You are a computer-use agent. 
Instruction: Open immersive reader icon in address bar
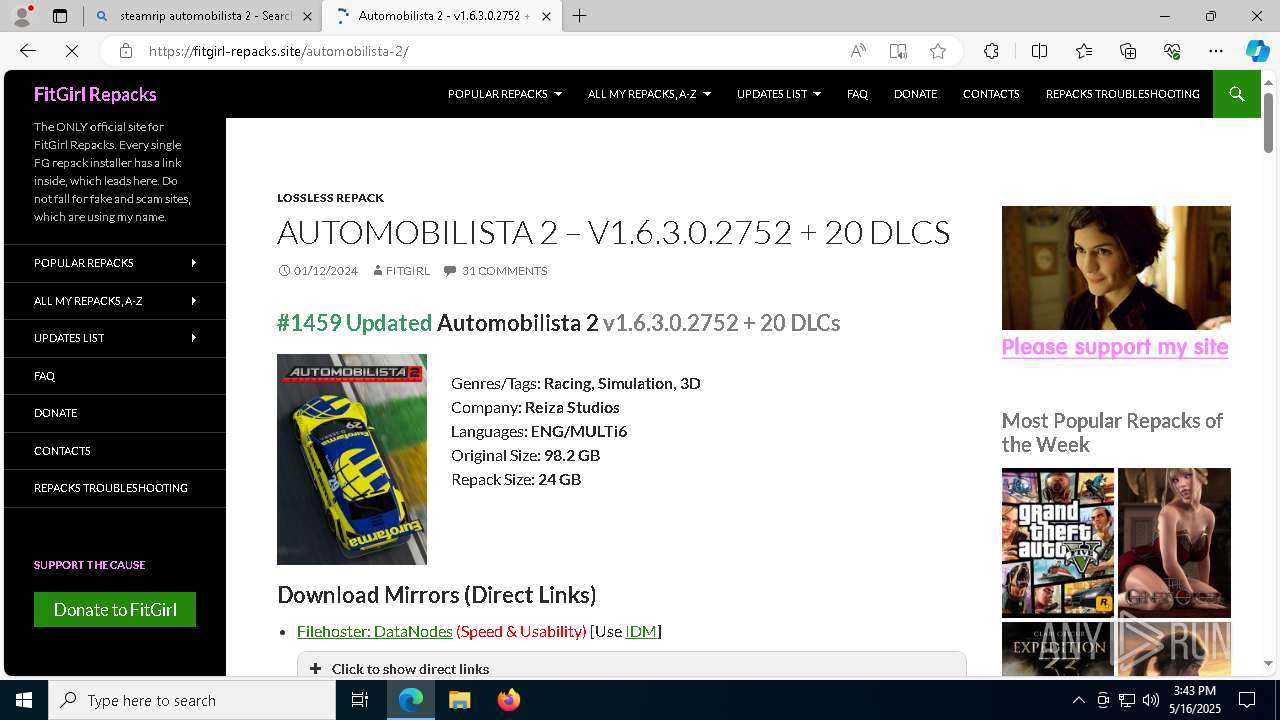(x=898, y=51)
